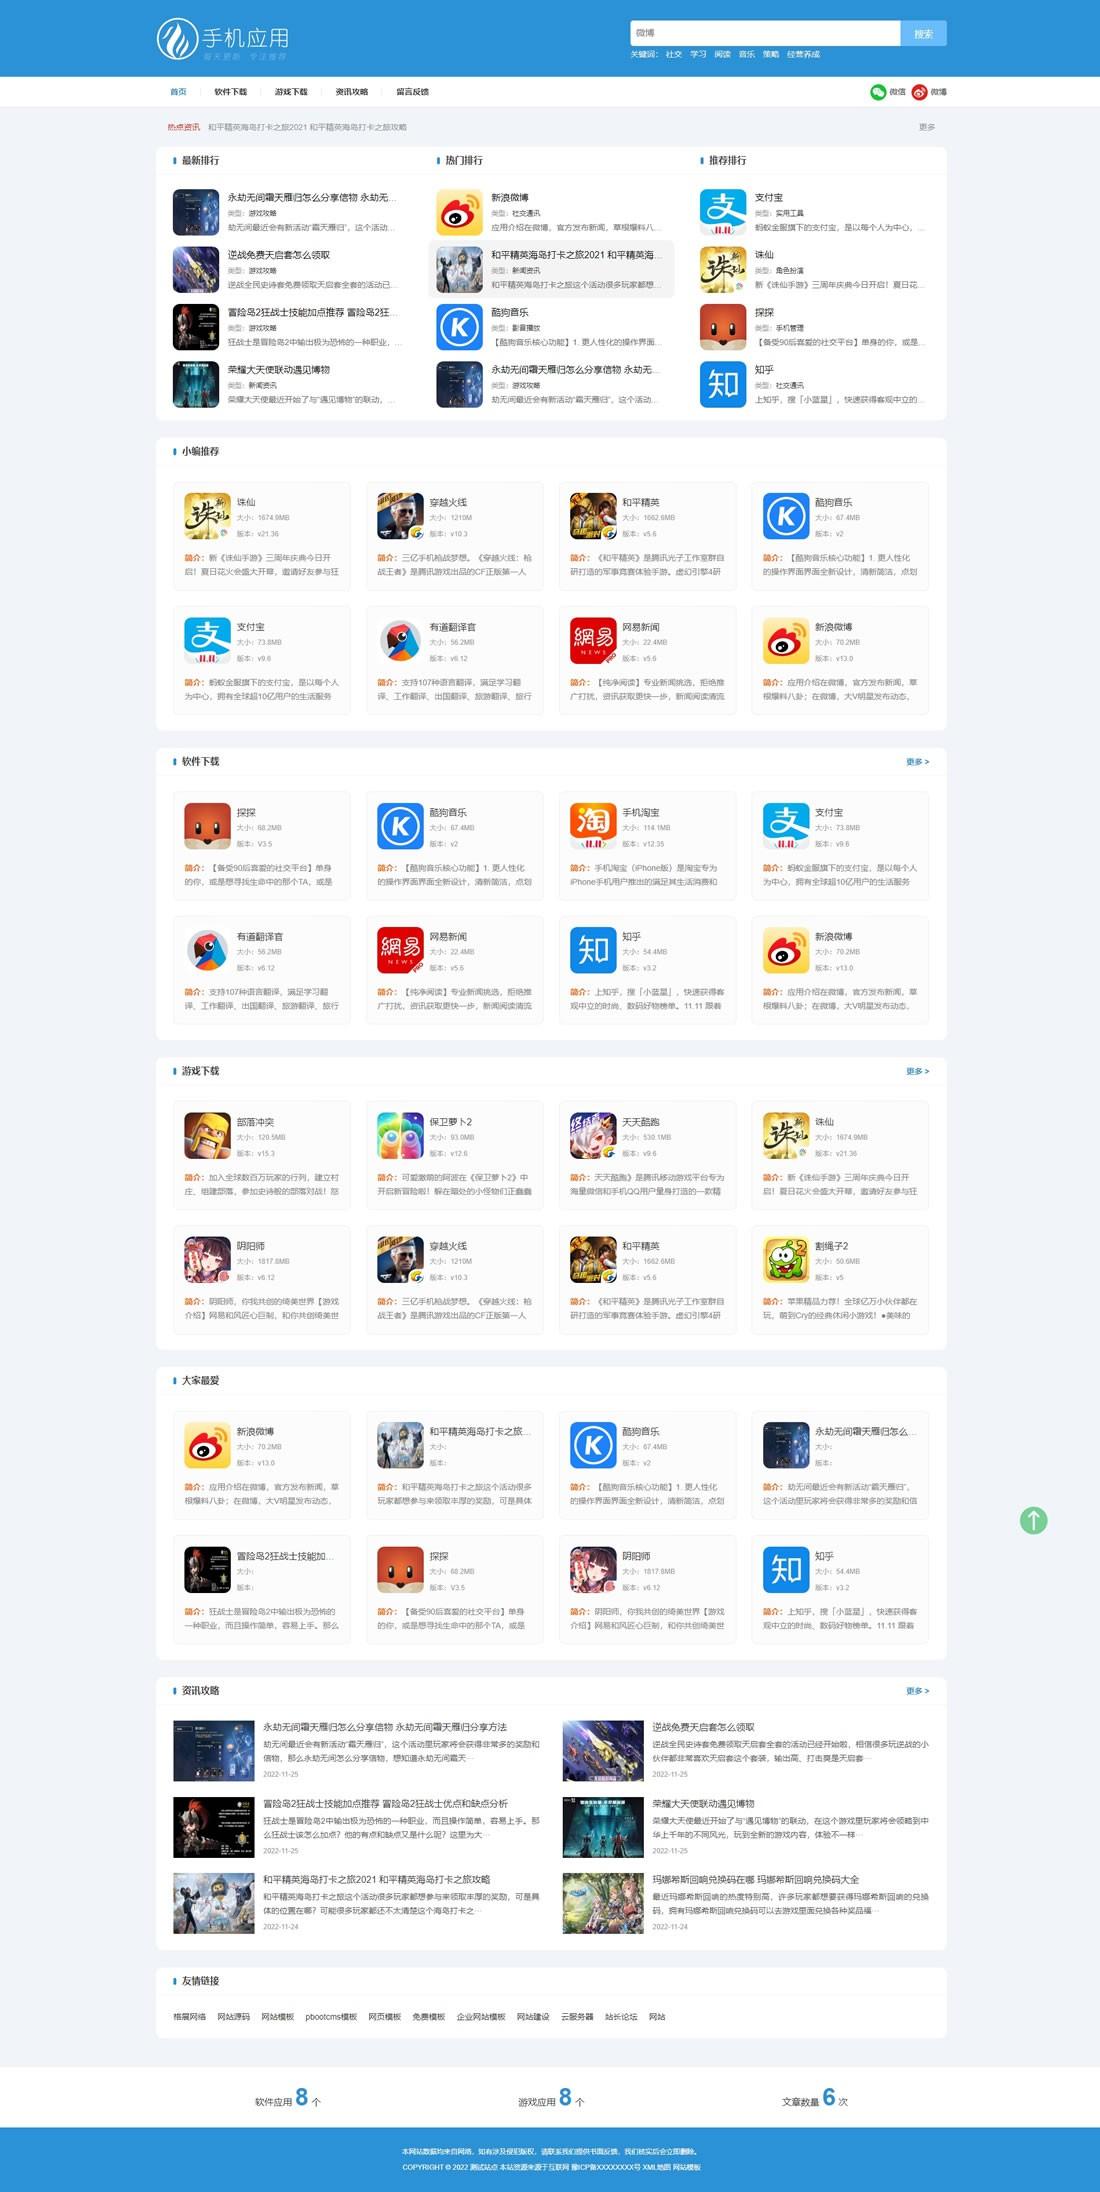The height and width of the screenshot is (2192, 1100).
Task: Open the 部落冲突 game icon
Action: pos(207,1135)
